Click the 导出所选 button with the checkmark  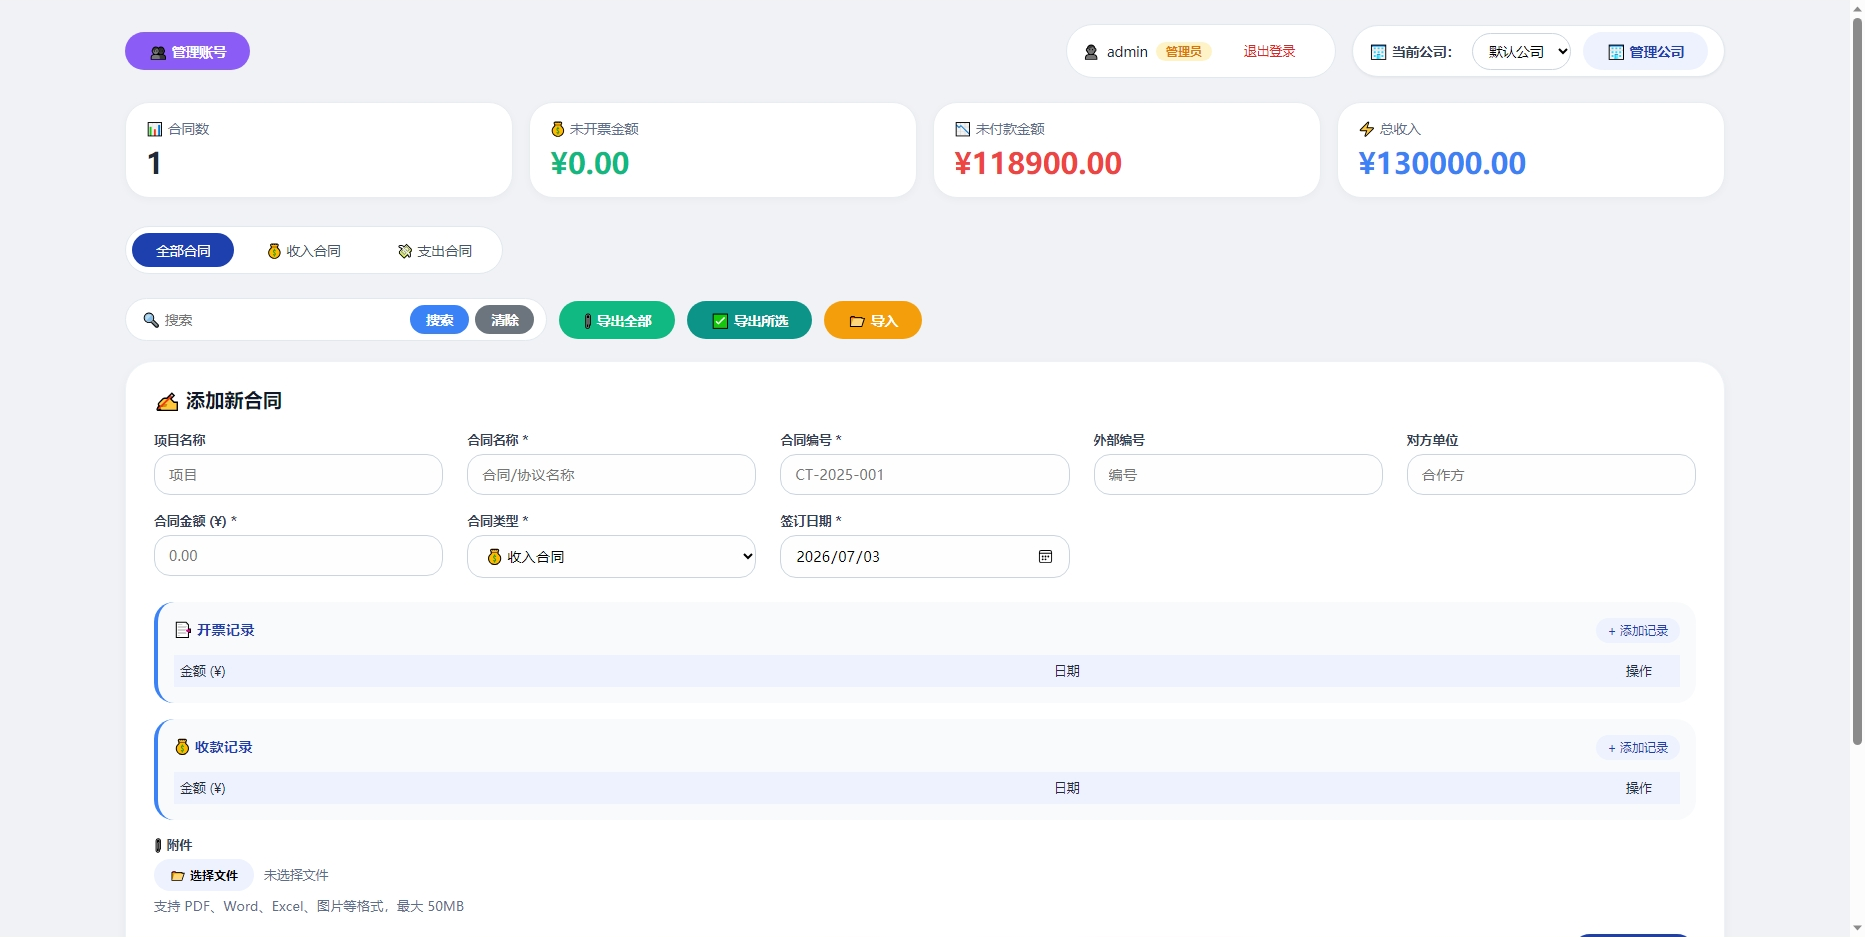(749, 320)
